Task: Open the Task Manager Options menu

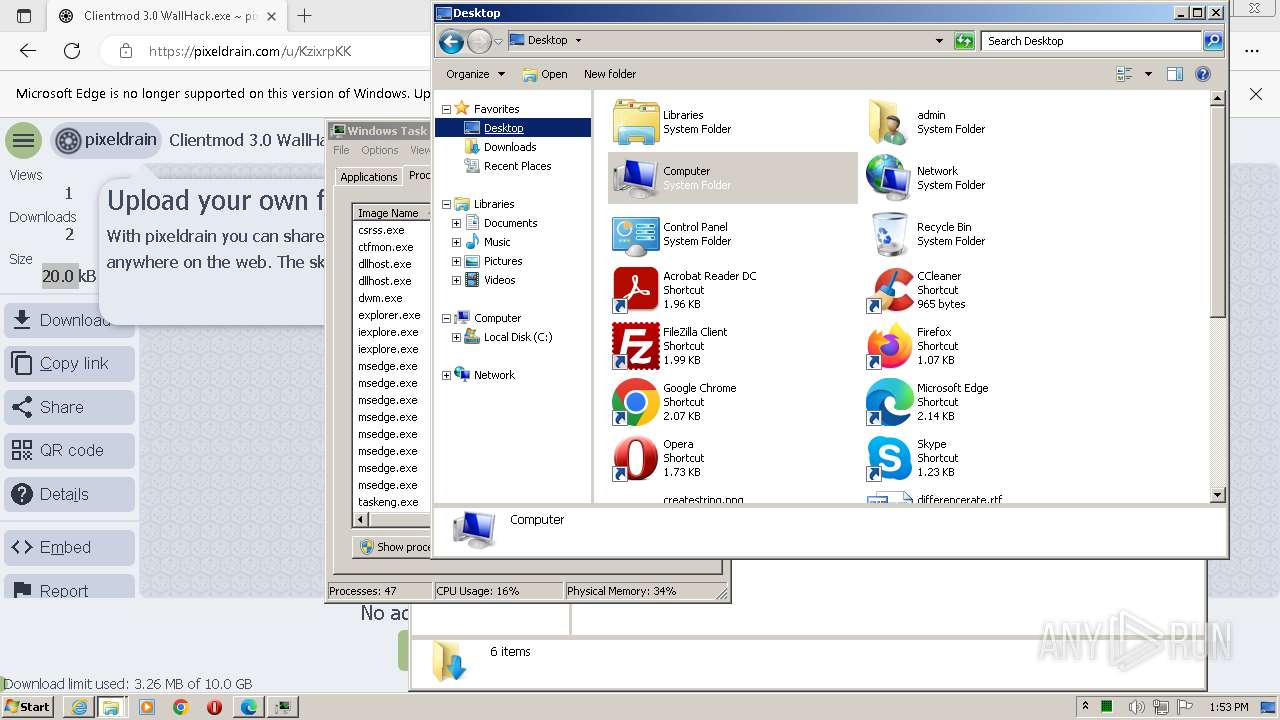Action: [x=380, y=150]
